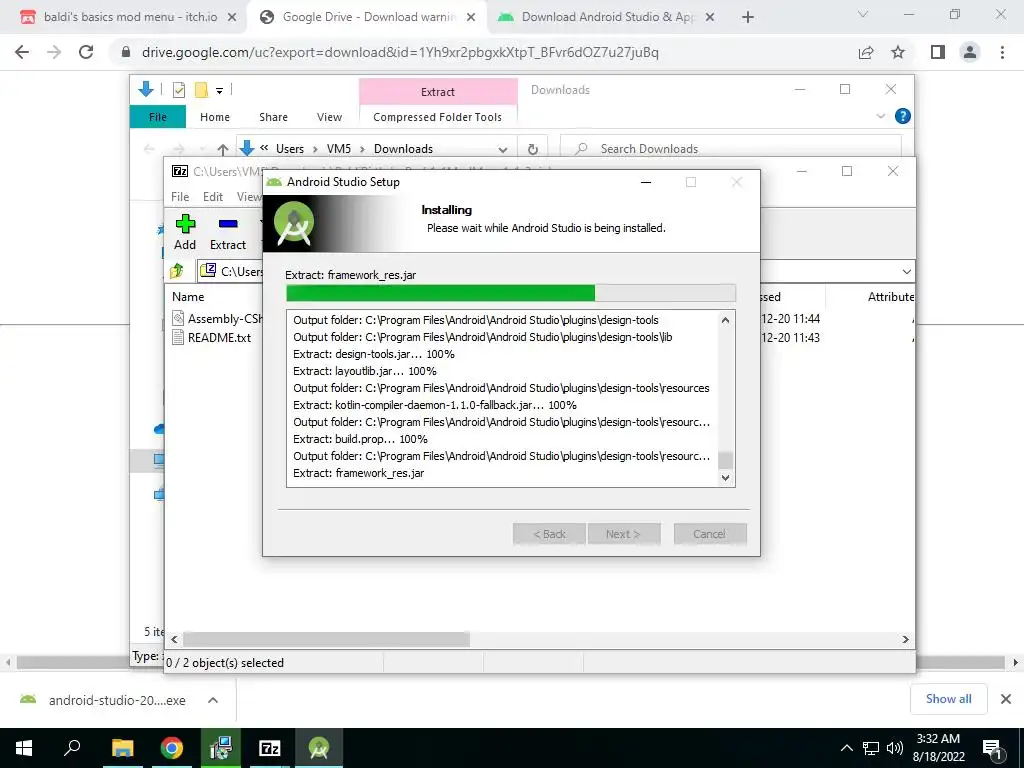Open Chrome side panel icon
This screenshot has width=1024, height=768.
point(938,52)
